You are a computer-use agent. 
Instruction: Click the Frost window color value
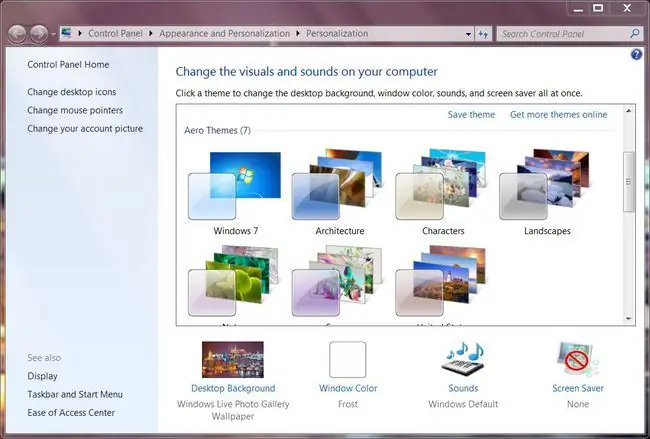click(347, 404)
